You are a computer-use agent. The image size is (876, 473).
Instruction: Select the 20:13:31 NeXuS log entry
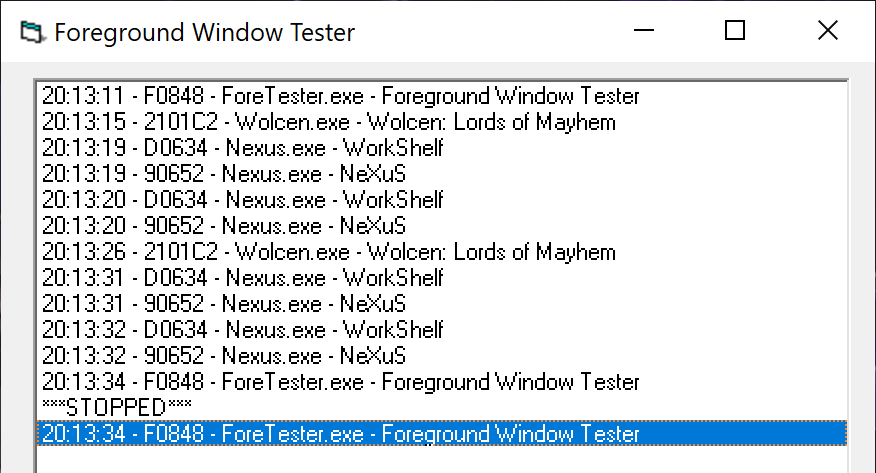click(x=224, y=305)
